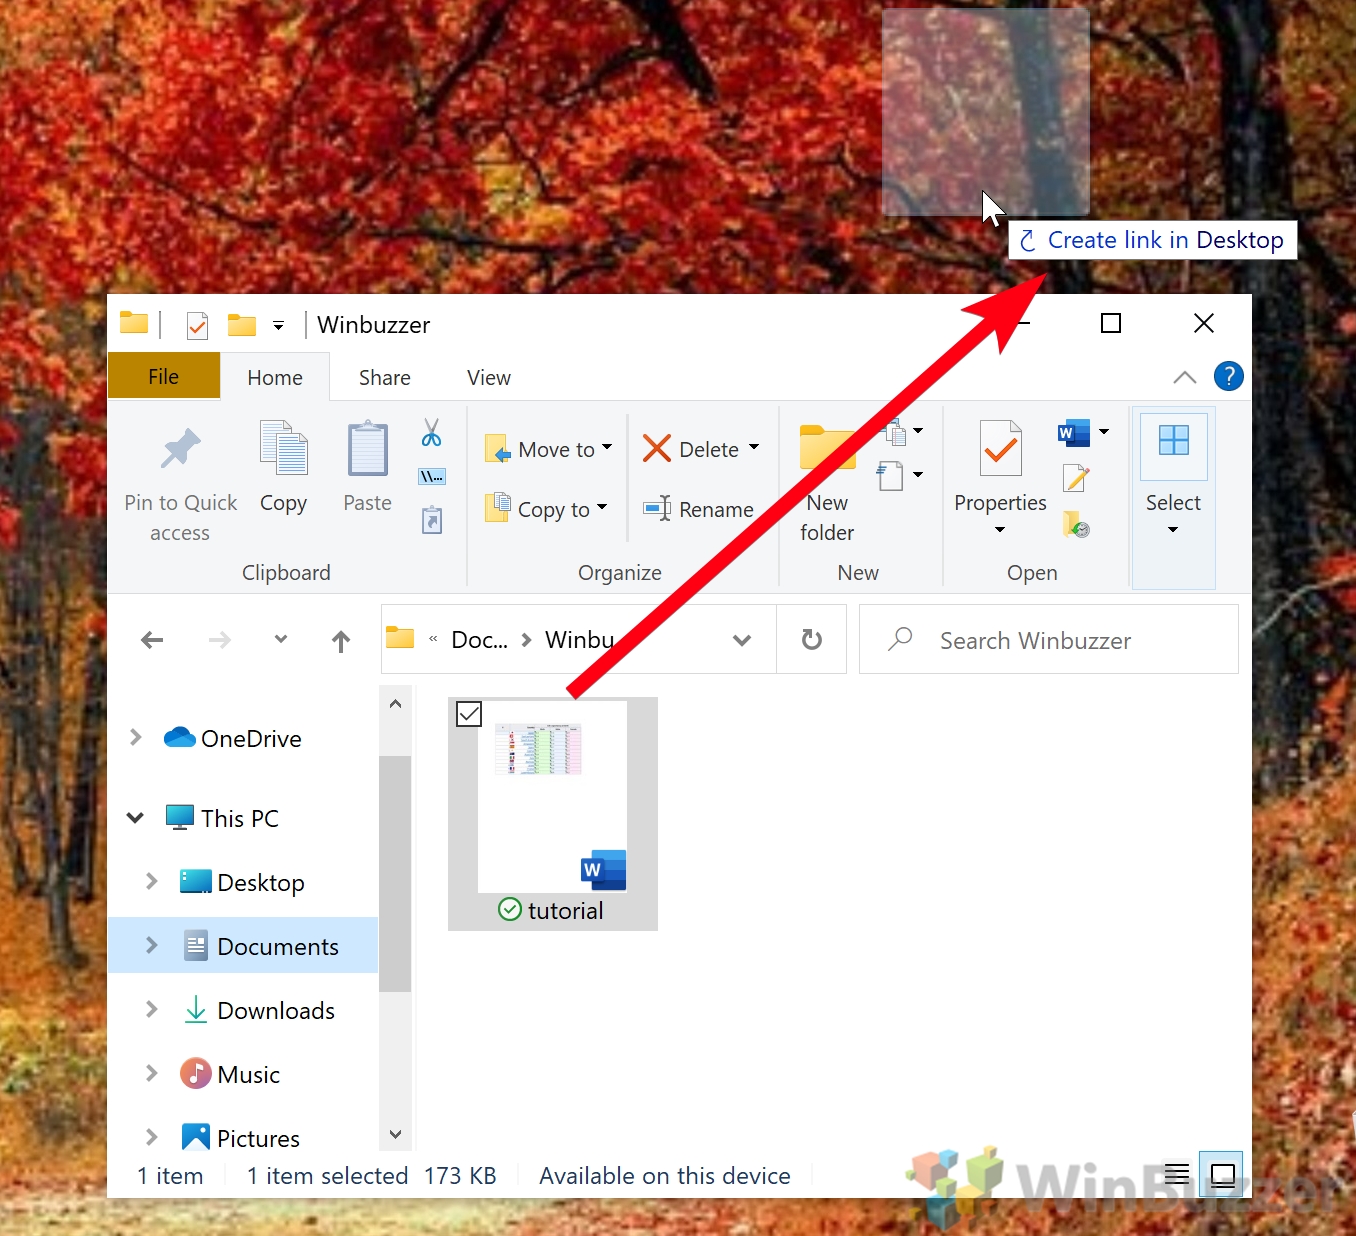Expand the OneDrive tree node
The height and width of the screenshot is (1236, 1356).
click(x=136, y=738)
